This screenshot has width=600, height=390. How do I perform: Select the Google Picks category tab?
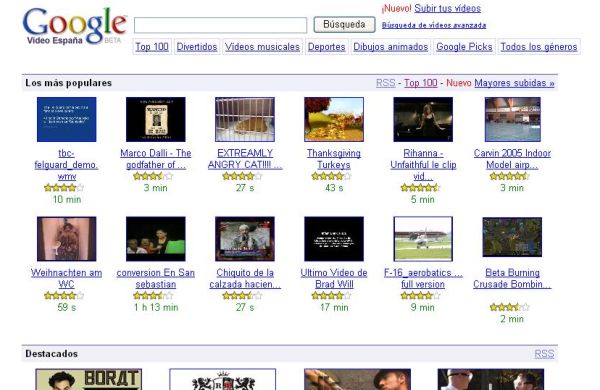point(464,47)
